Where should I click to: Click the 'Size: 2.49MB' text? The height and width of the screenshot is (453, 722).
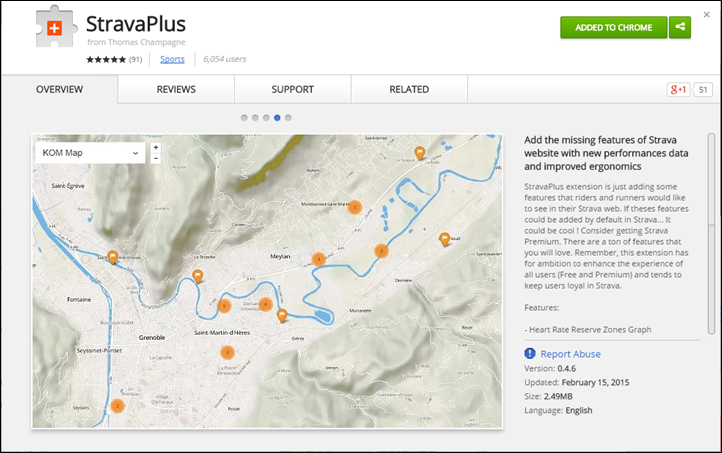click(x=548, y=396)
